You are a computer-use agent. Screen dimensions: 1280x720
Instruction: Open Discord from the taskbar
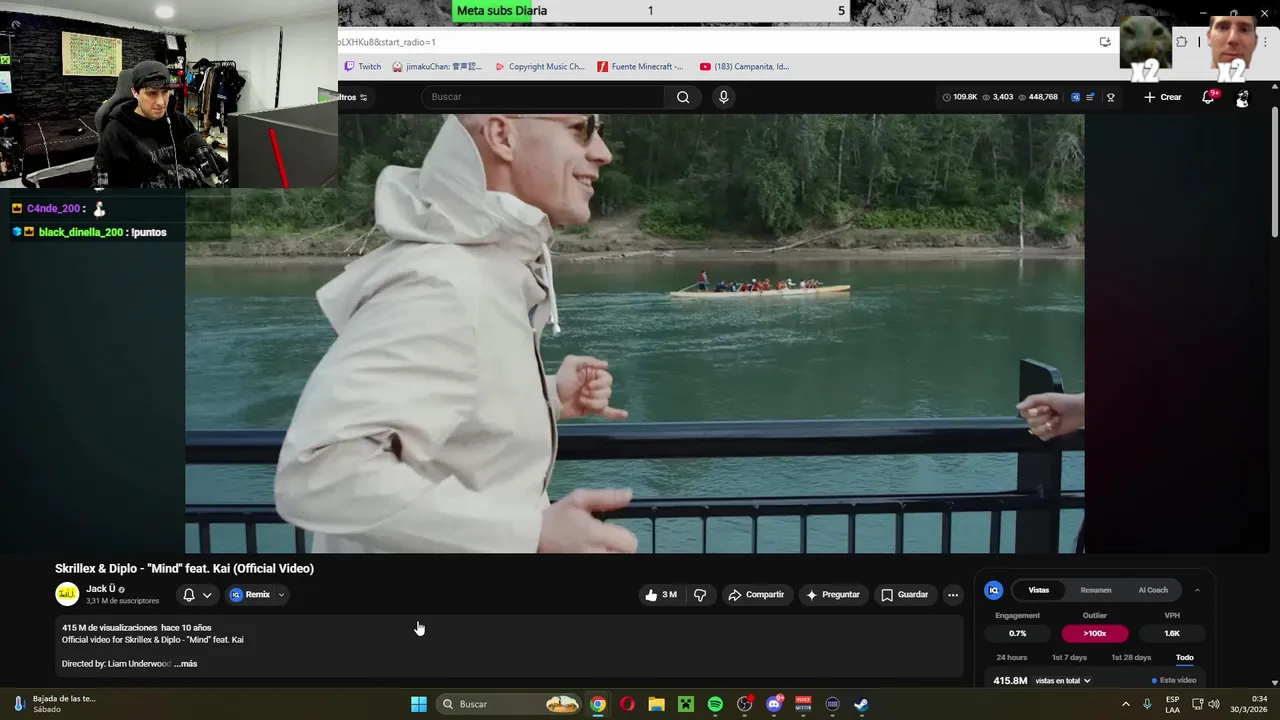tap(774, 704)
